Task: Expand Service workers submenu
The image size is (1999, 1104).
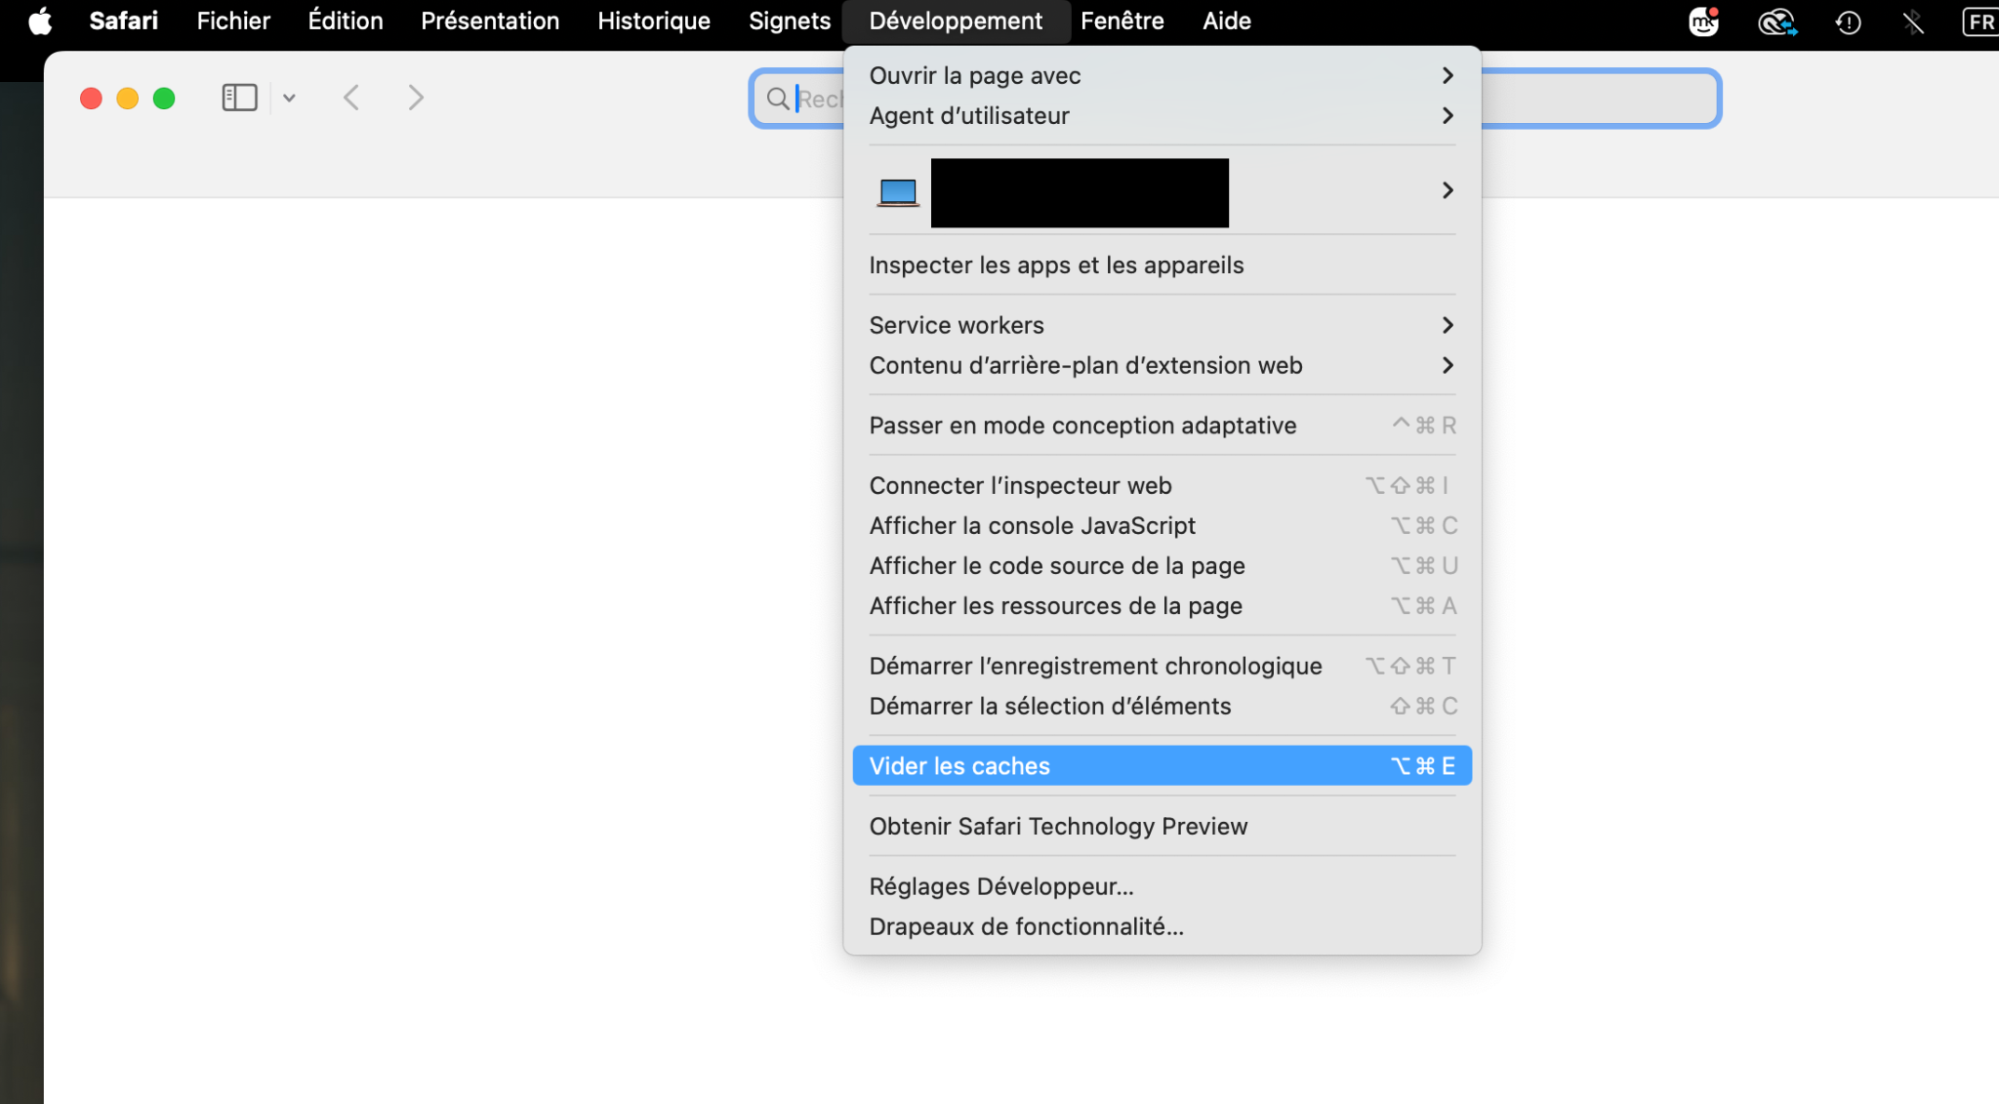Action: (x=1162, y=325)
